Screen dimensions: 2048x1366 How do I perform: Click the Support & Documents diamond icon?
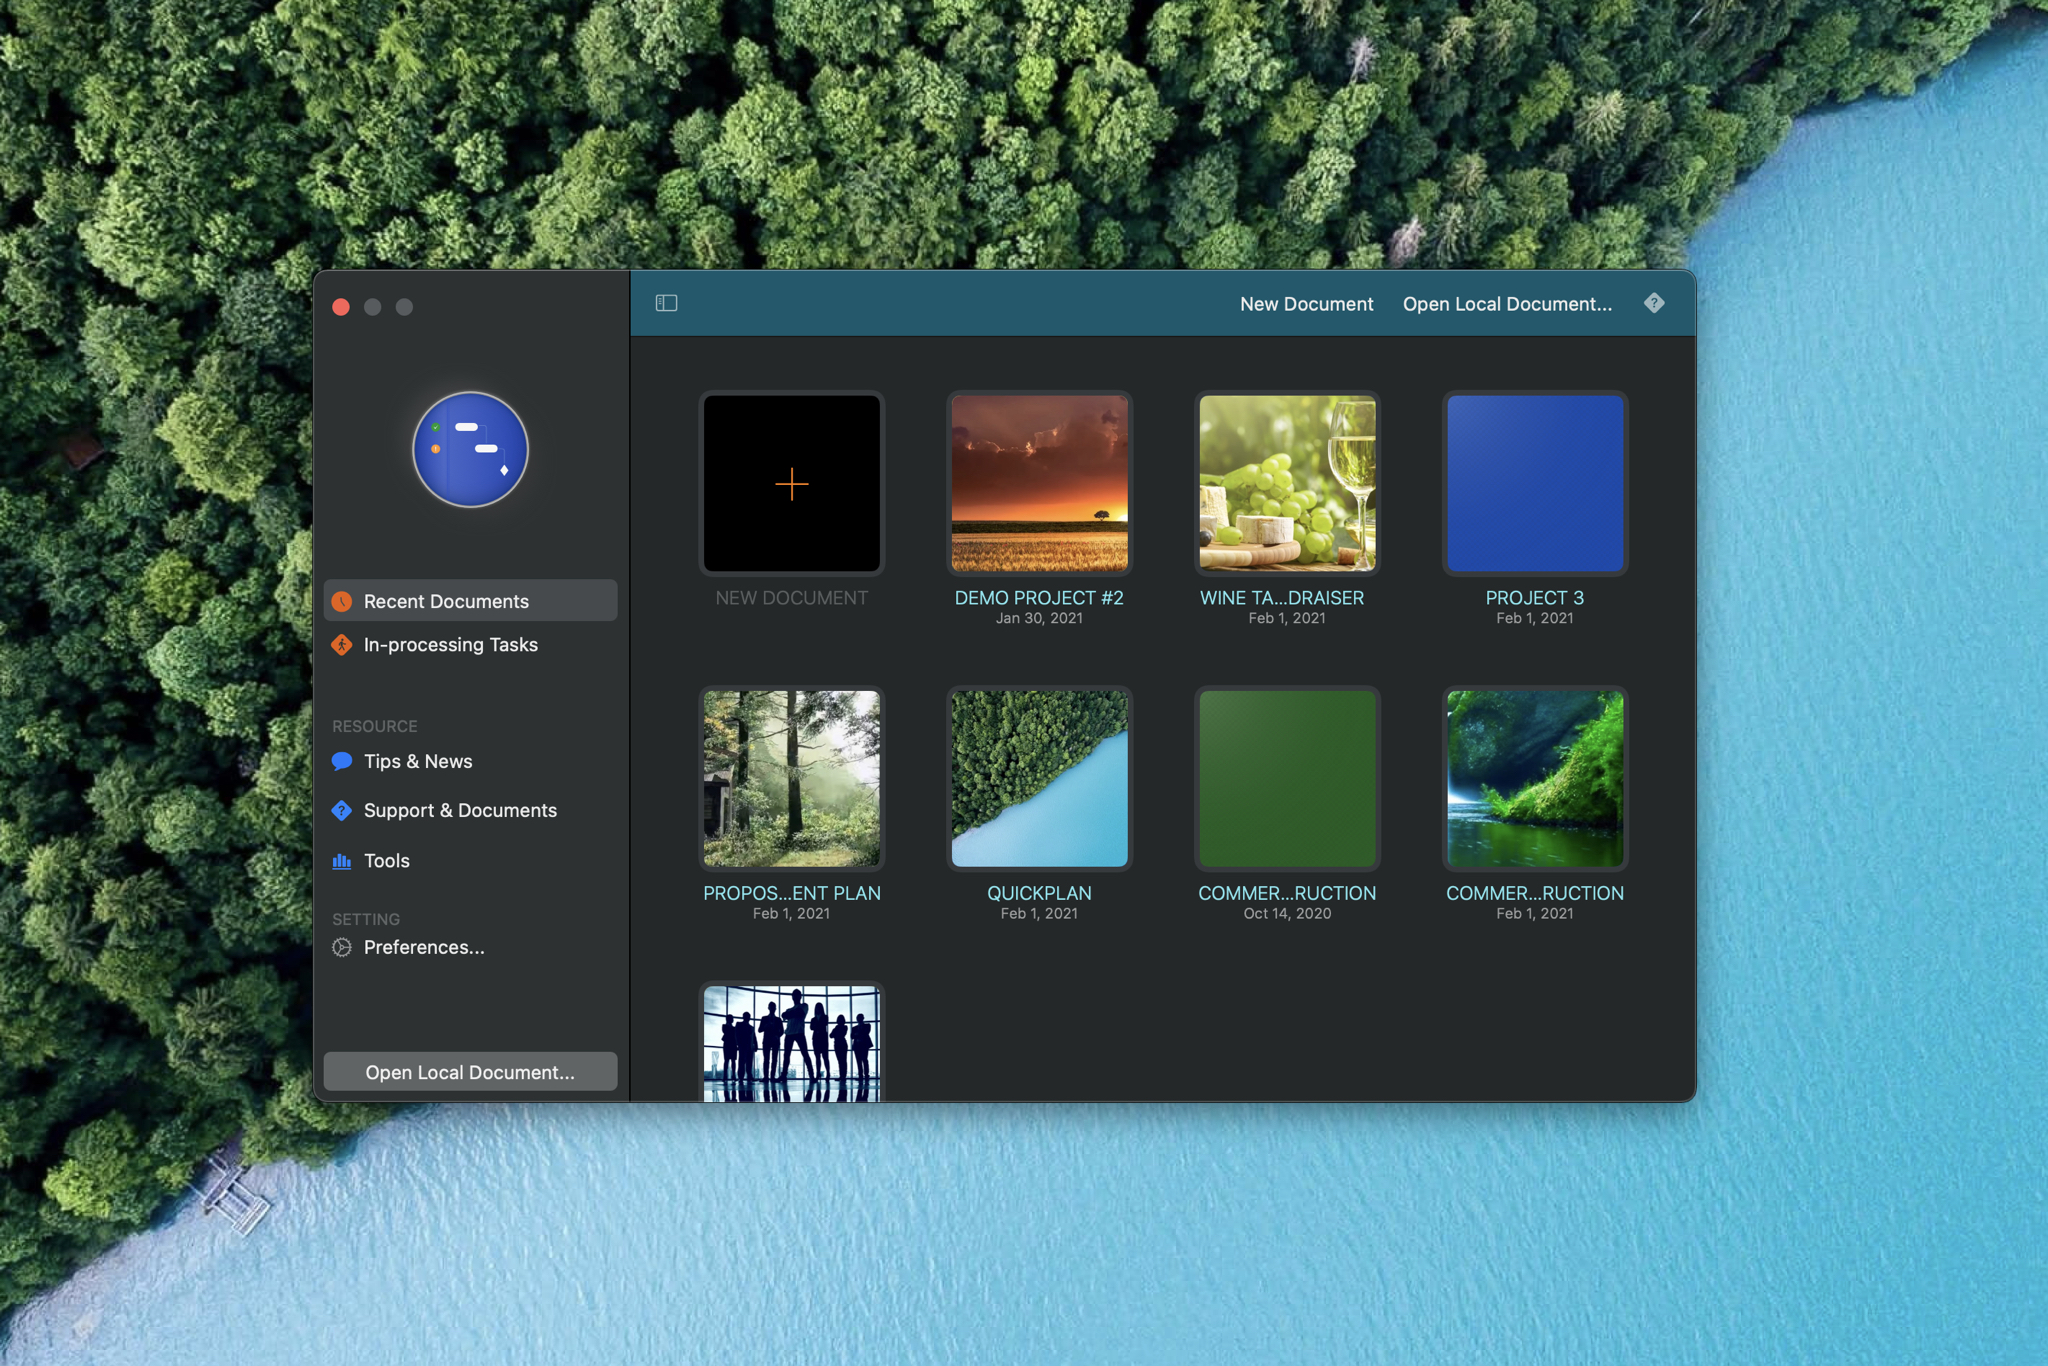click(x=342, y=811)
